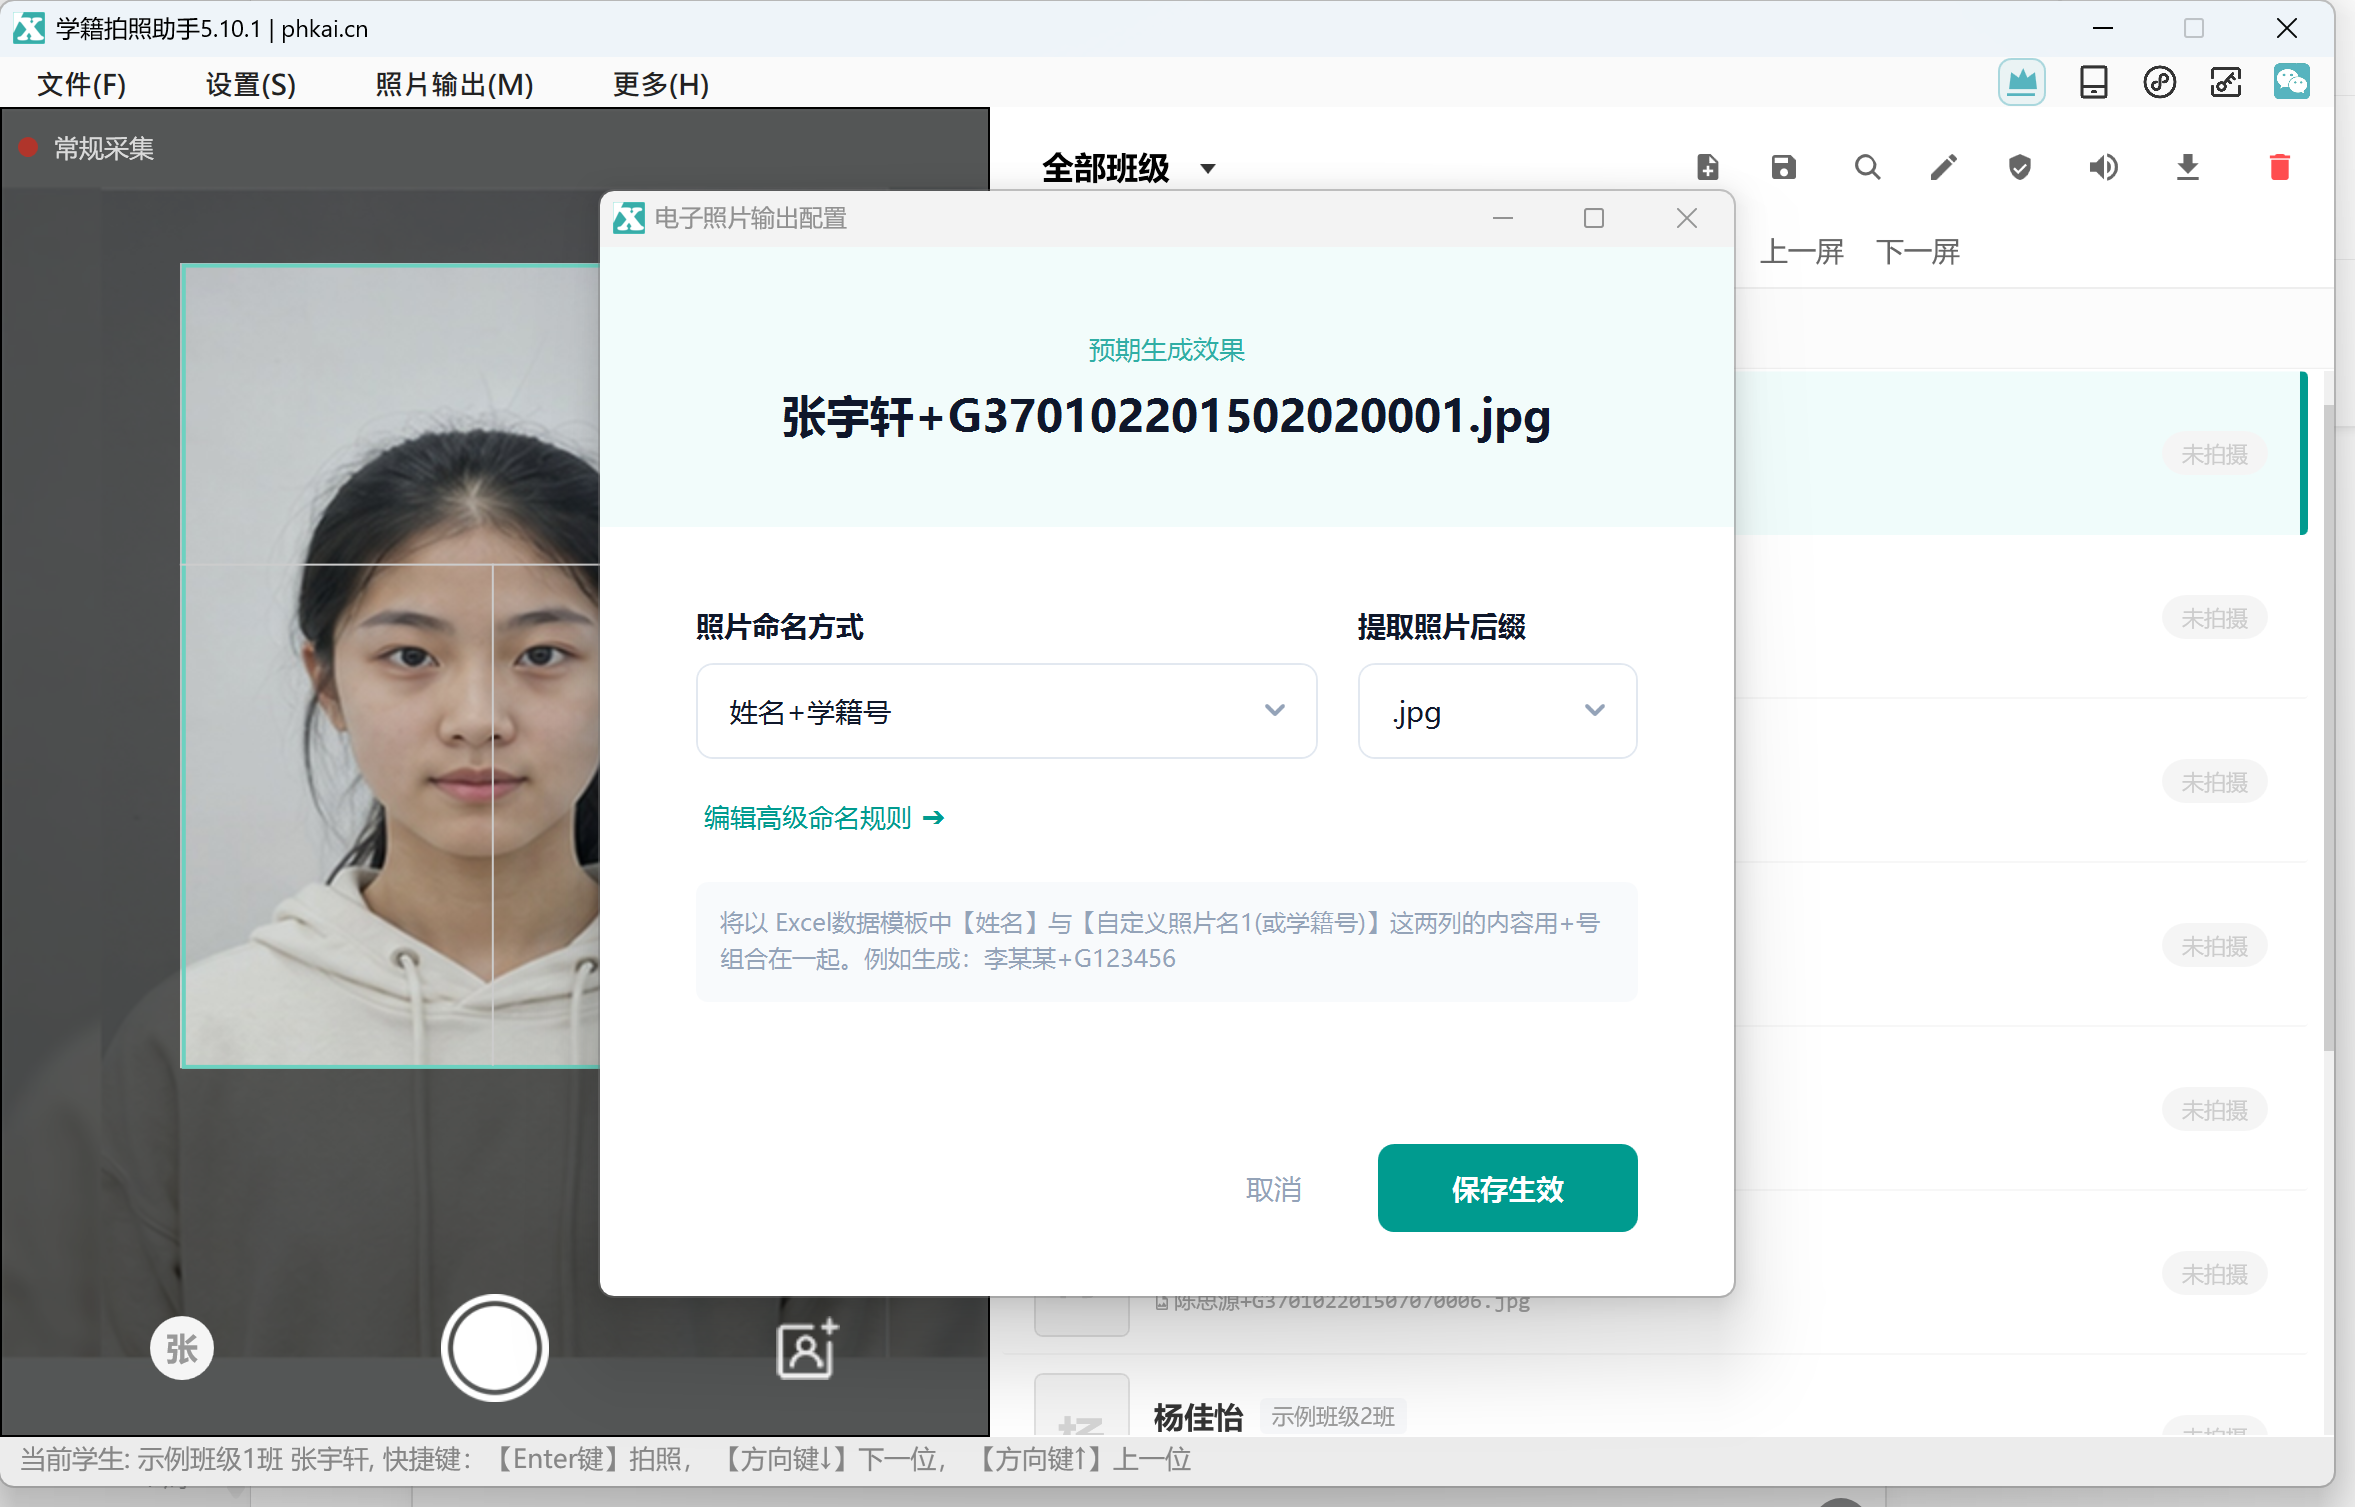Open student search with magnifier icon
The image size is (2355, 1507).
(x=1867, y=167)
